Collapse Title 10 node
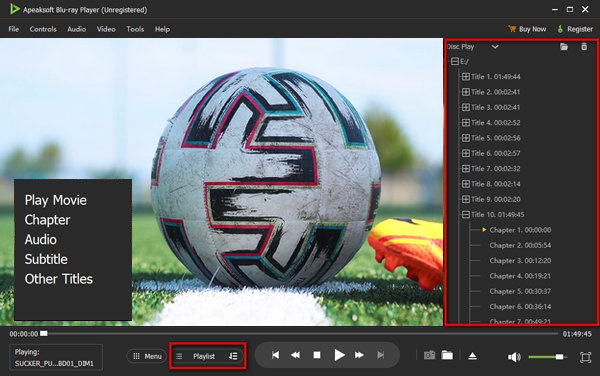Viewport: 600px width, 376px height. point(466,214)
